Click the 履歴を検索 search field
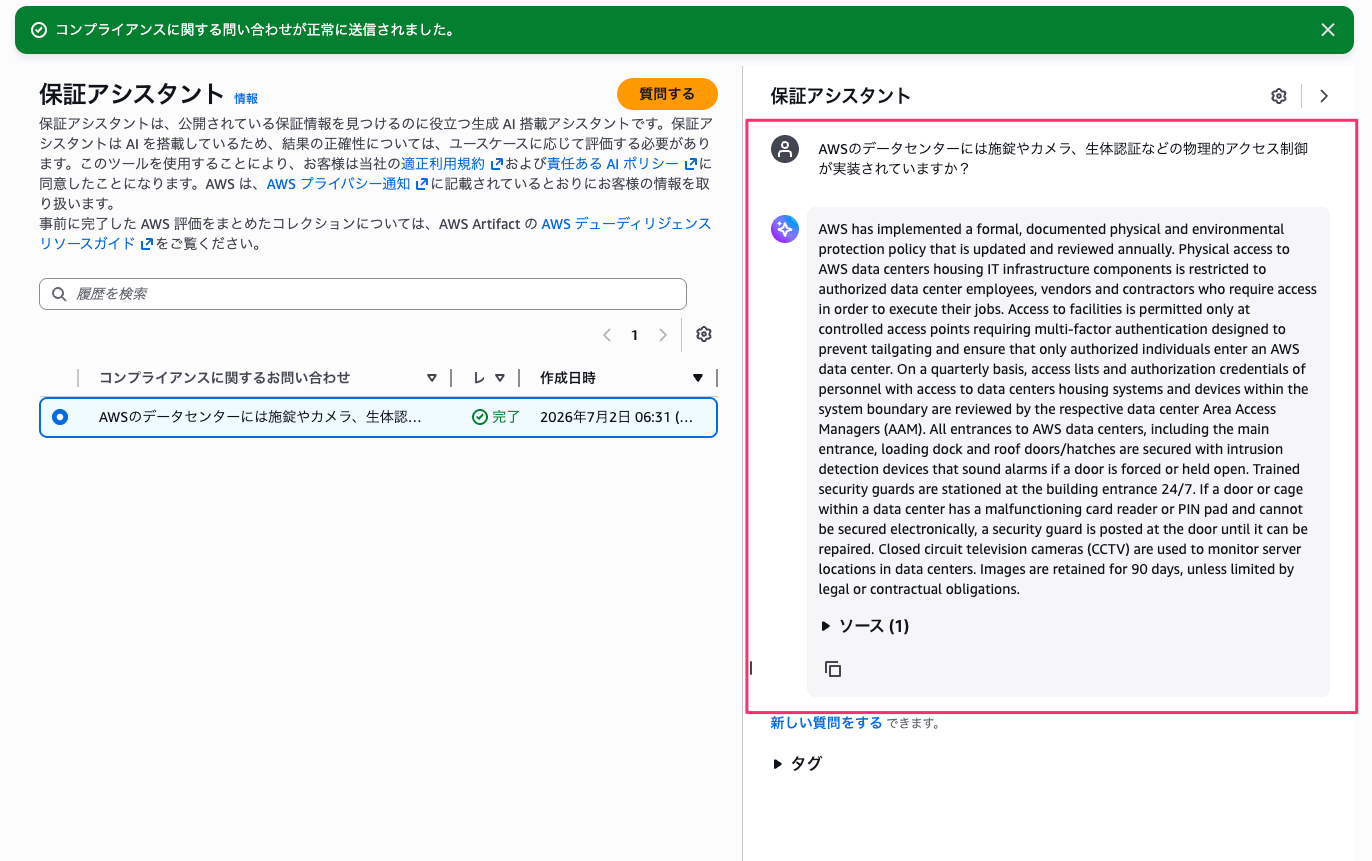 point(363,294)
